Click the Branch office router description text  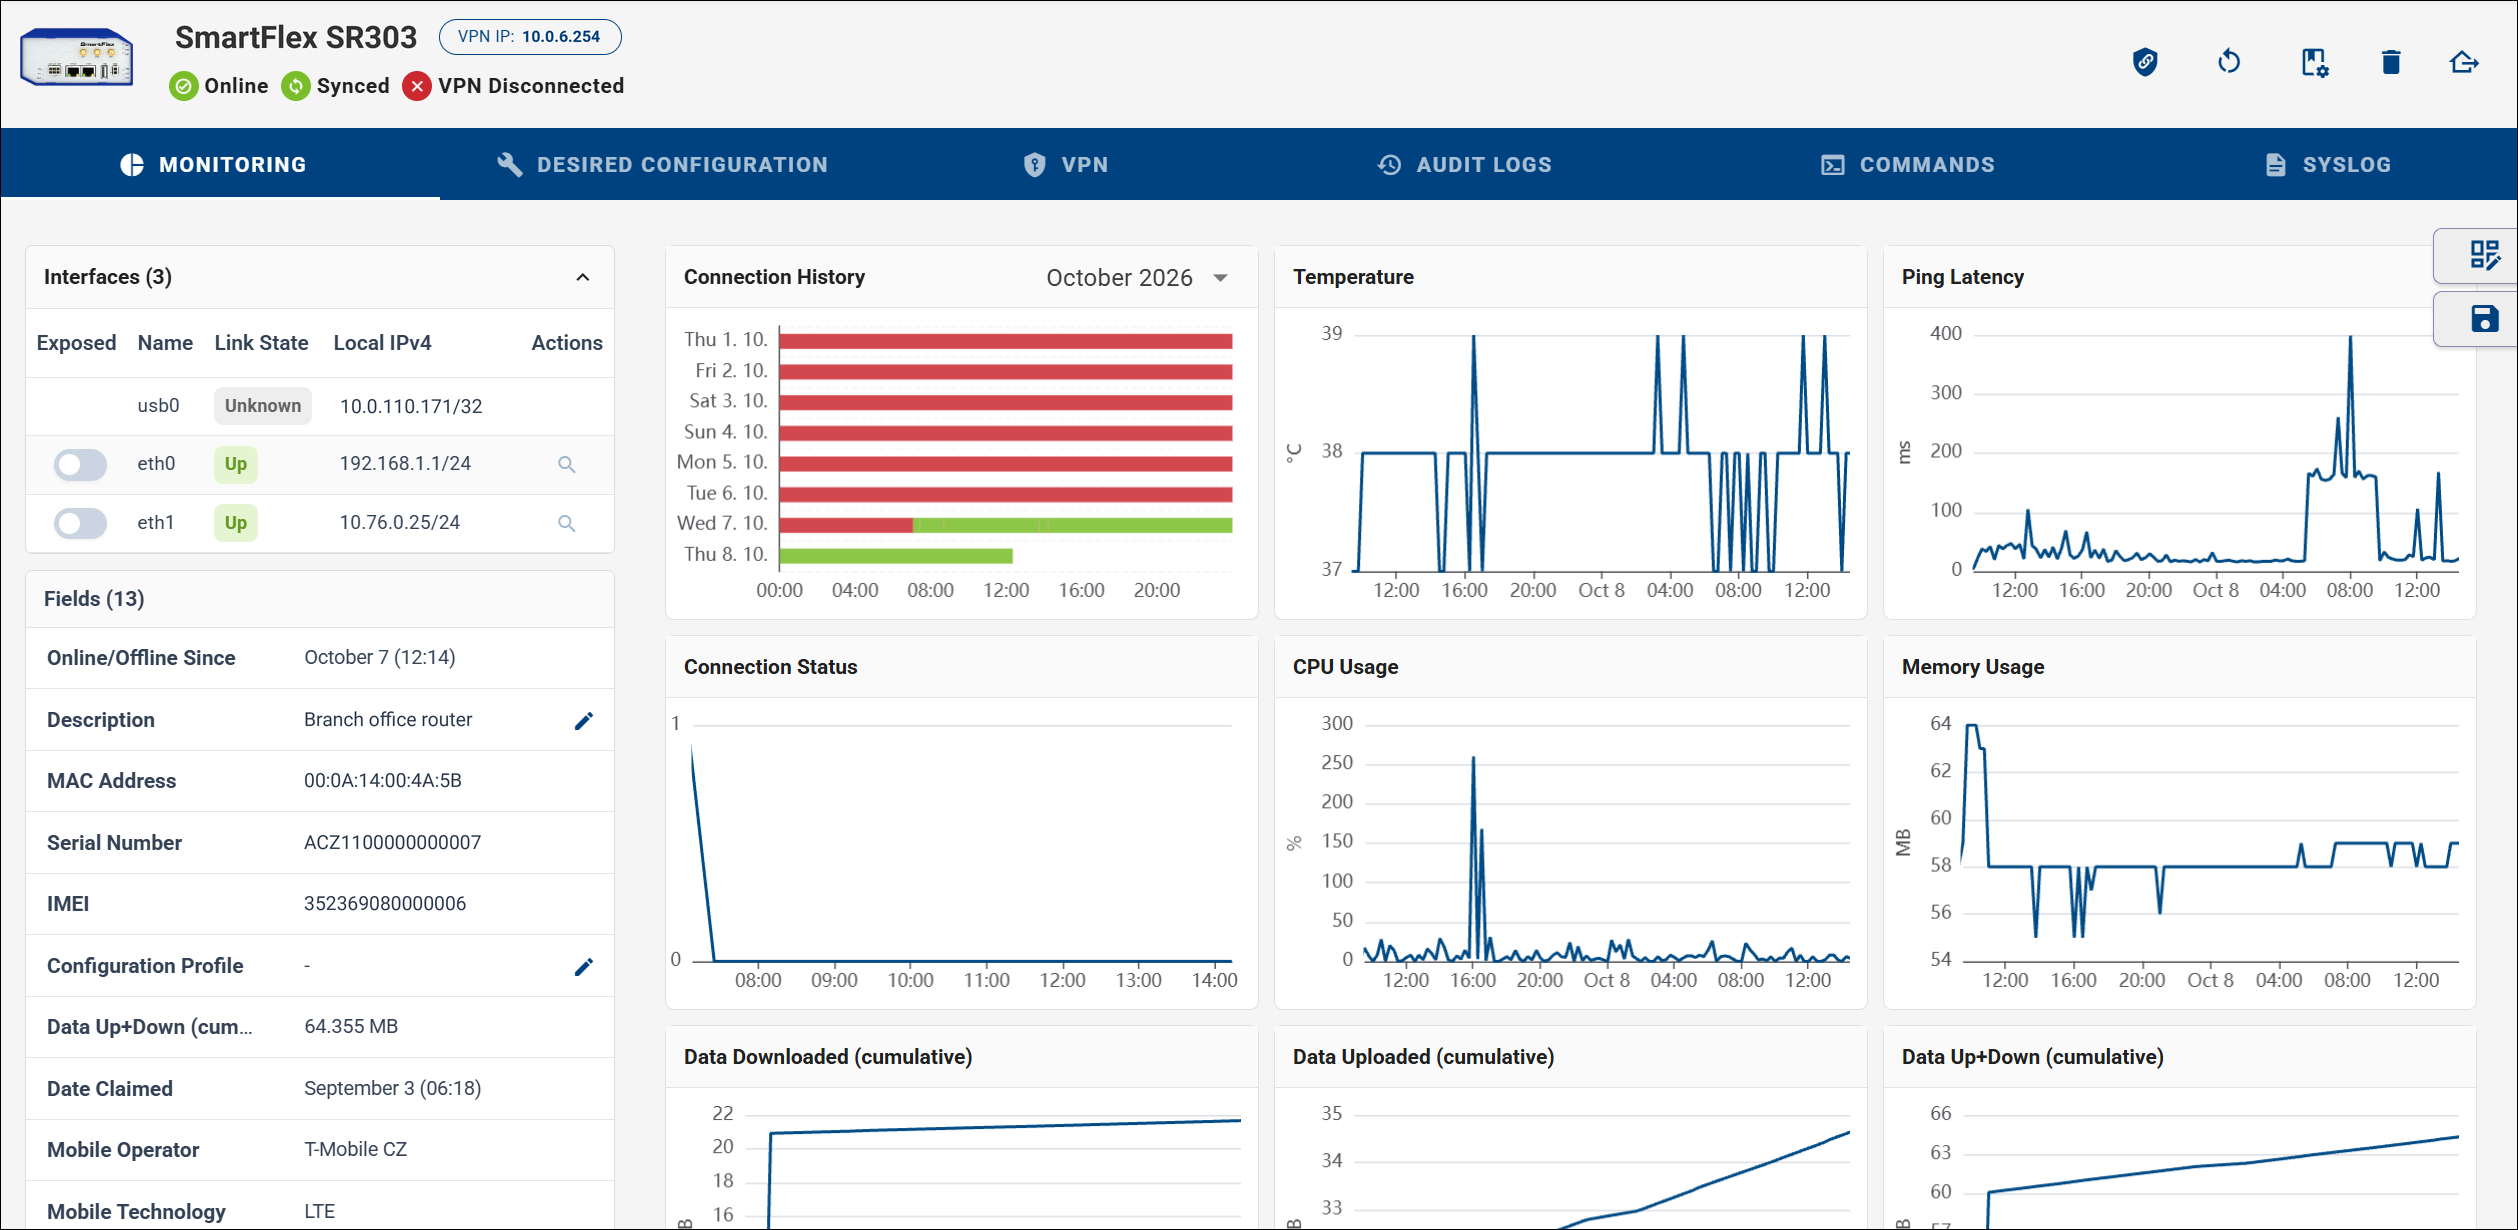pyautogui.click(x=388, y=720)
